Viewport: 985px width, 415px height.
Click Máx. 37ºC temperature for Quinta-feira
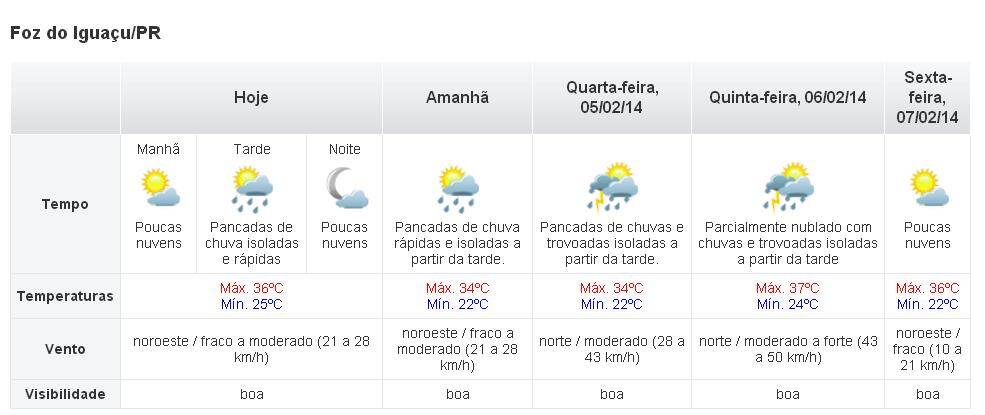tap(788, 288)
